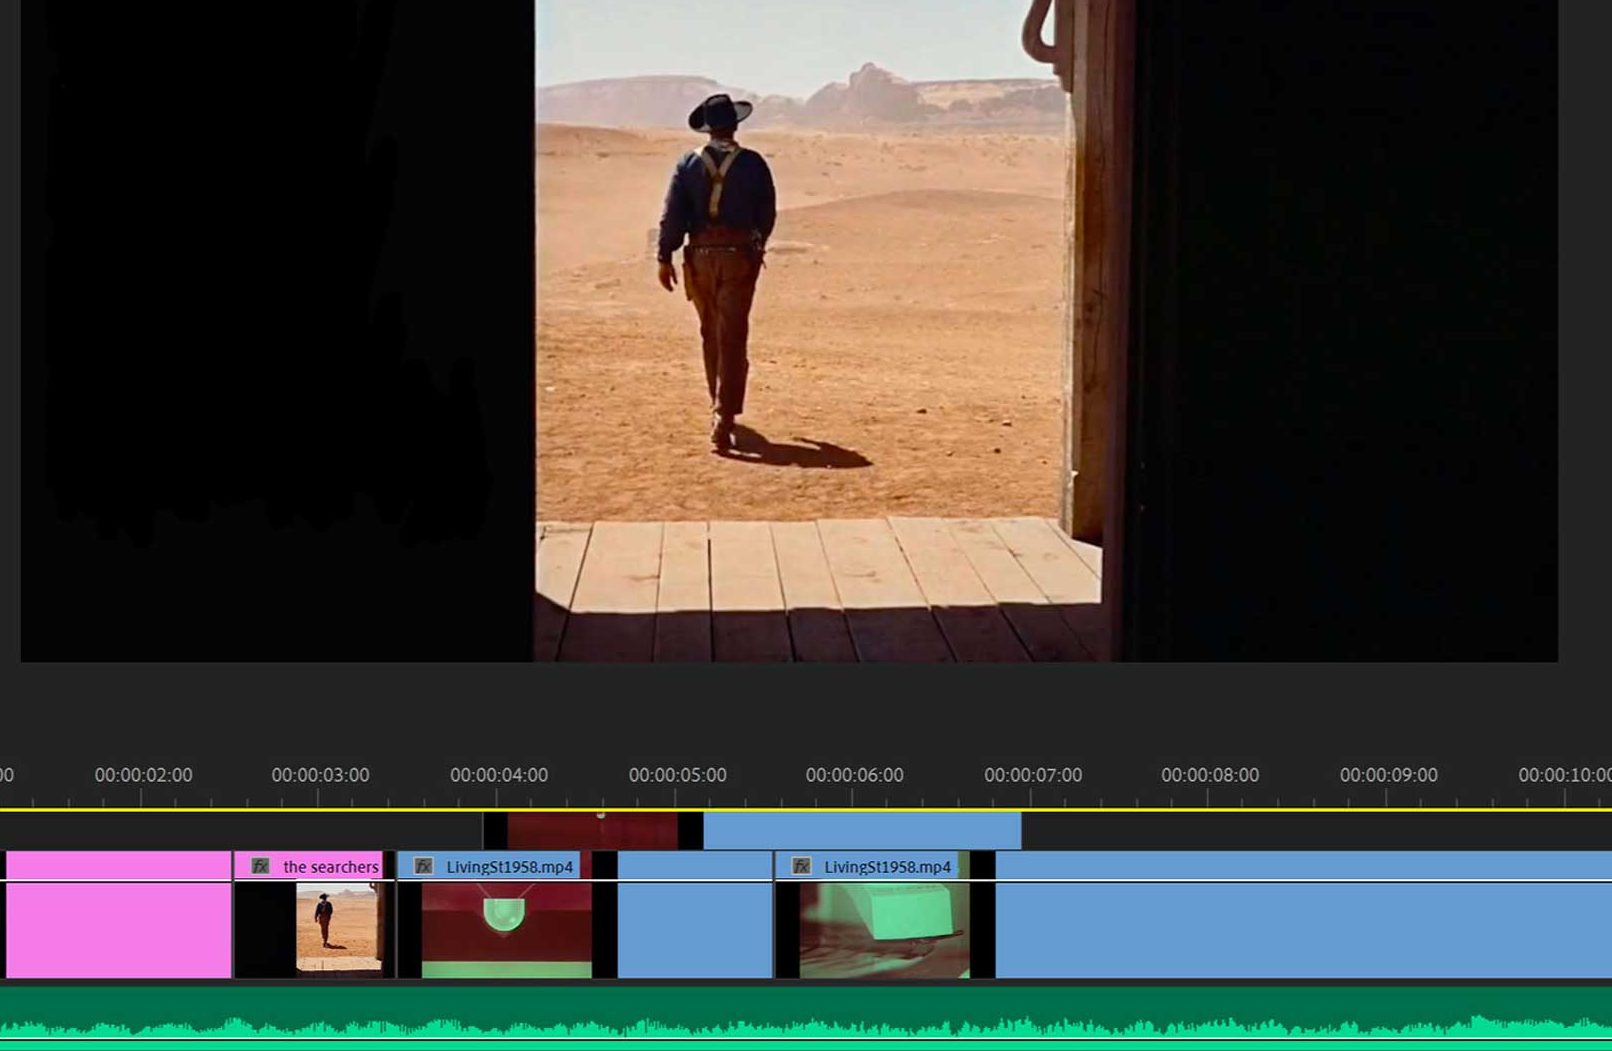
Task: Click the green audio waveform track
Action: (x=806, y=1018)
